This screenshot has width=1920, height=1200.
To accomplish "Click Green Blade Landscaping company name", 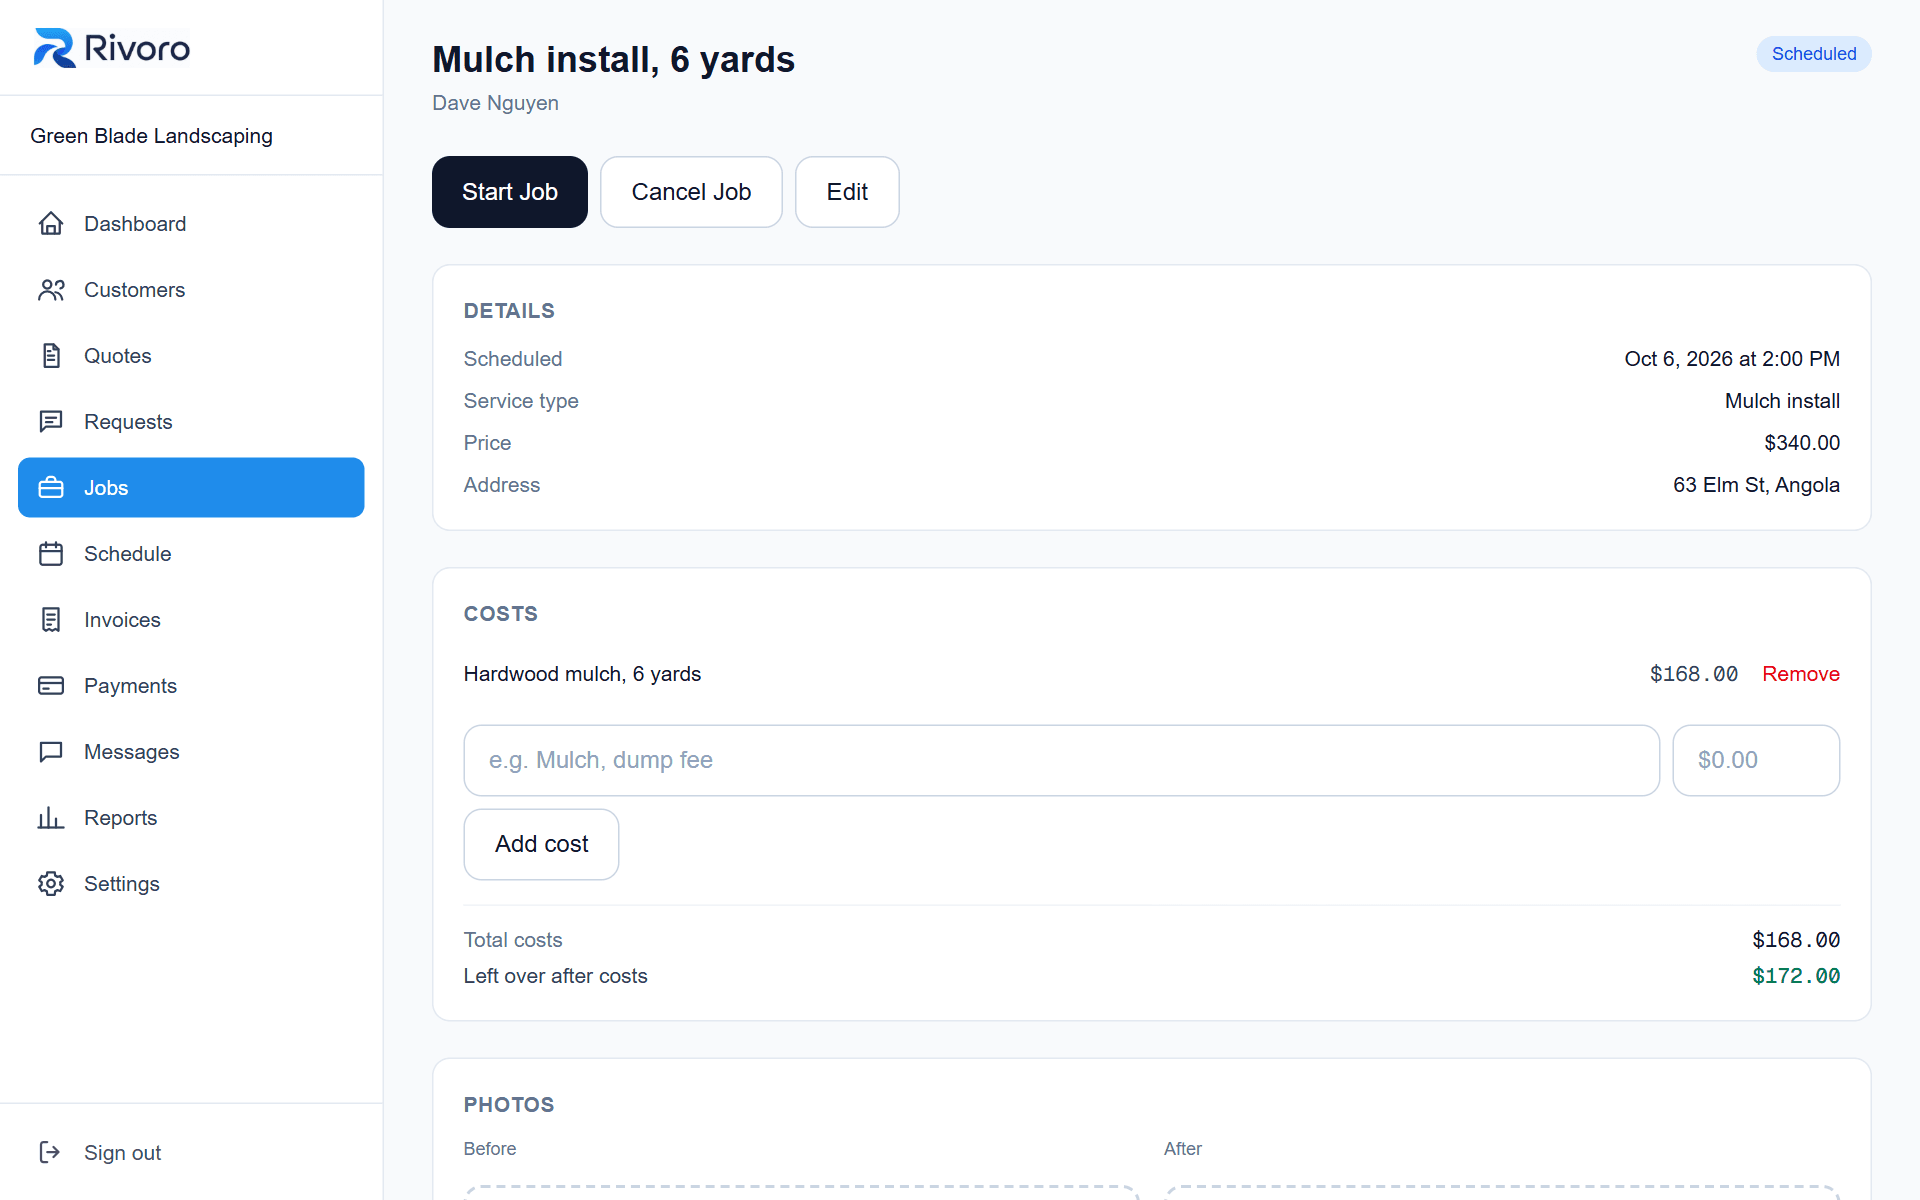I will [x=151, y=136].
